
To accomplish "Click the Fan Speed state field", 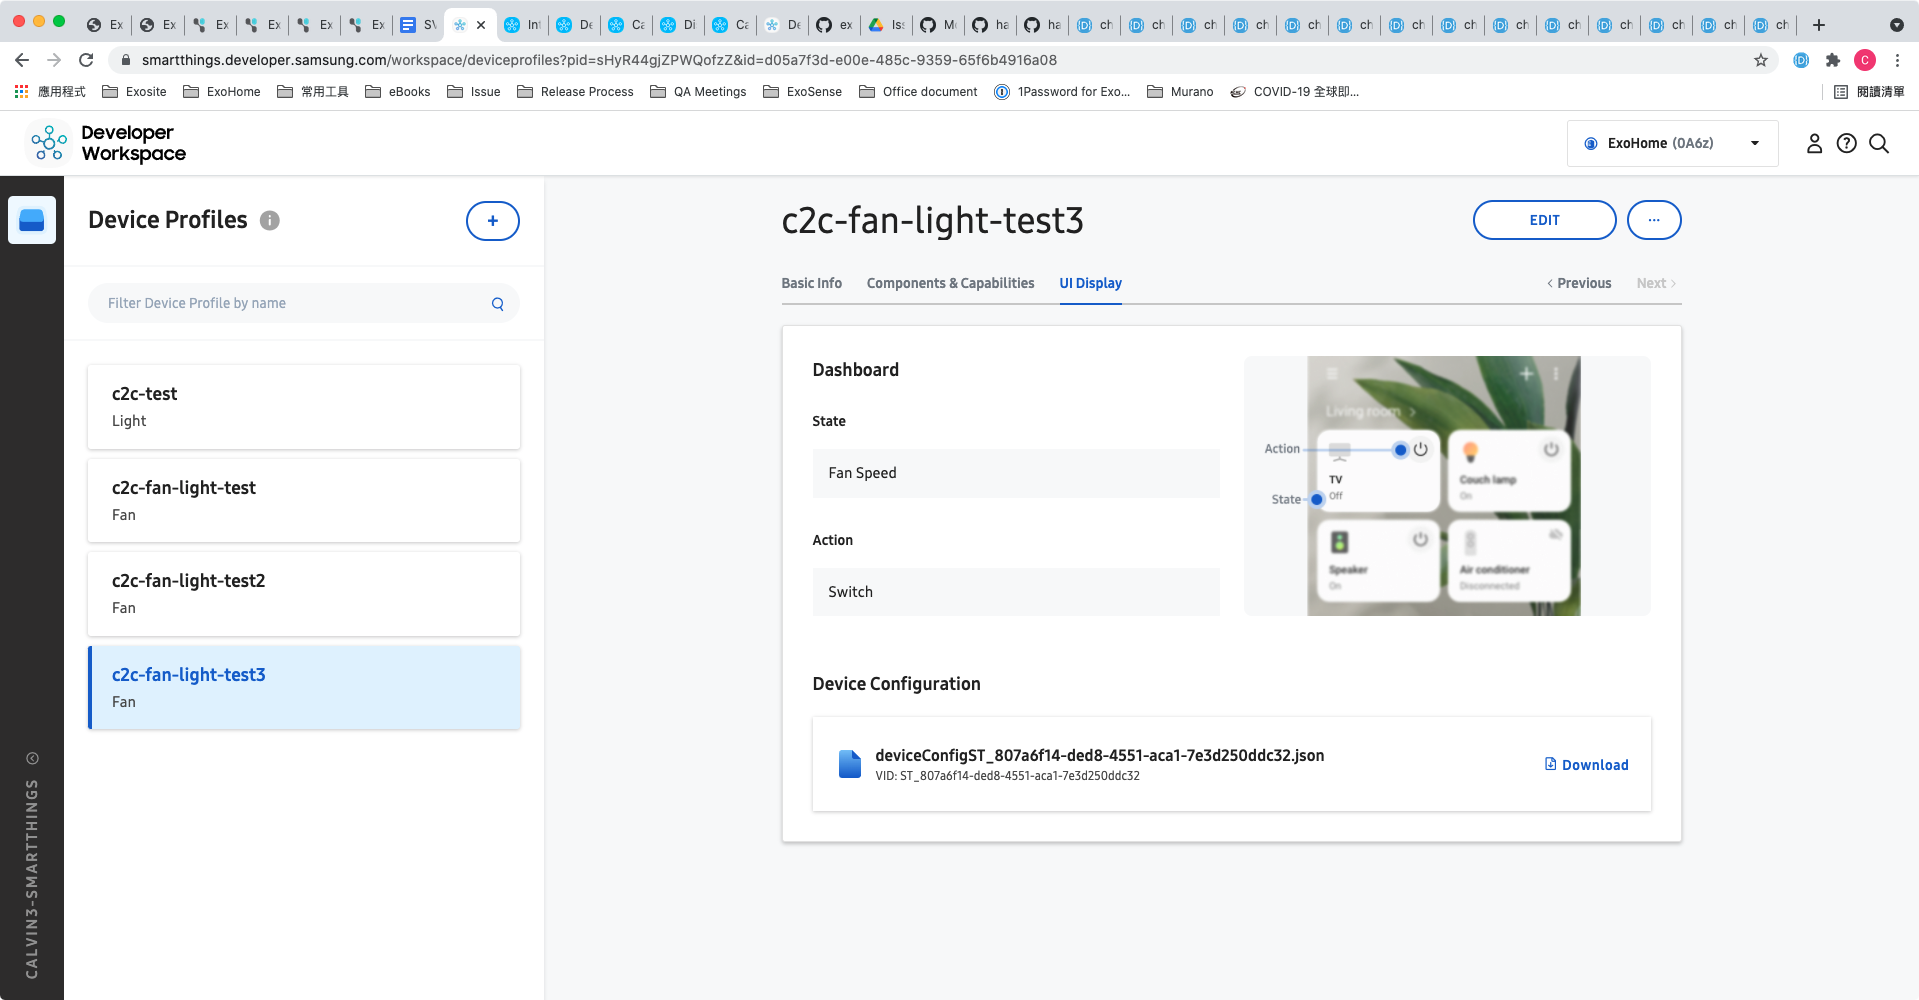I will tap(1016, 473).
